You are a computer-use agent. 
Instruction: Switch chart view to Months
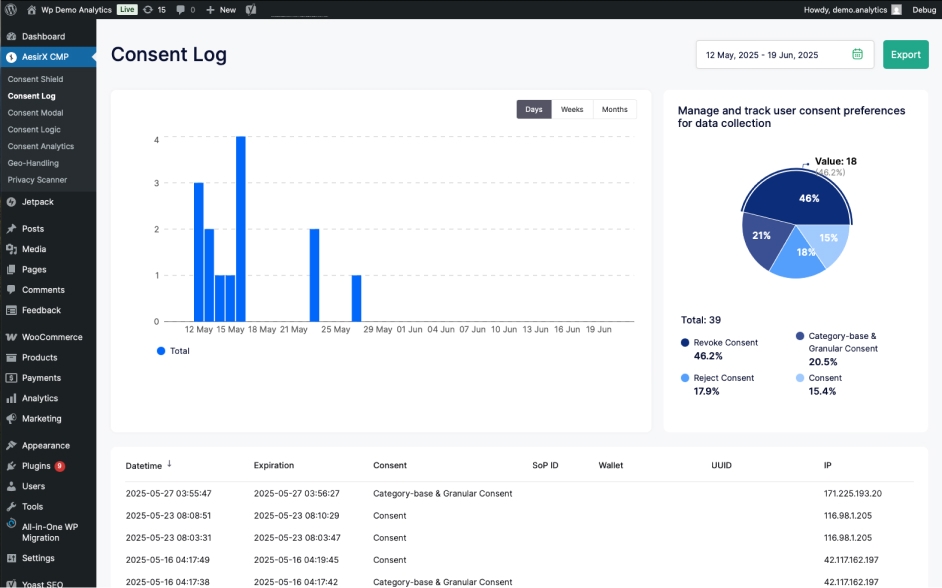pyautogui.click(x=615, y=109)
